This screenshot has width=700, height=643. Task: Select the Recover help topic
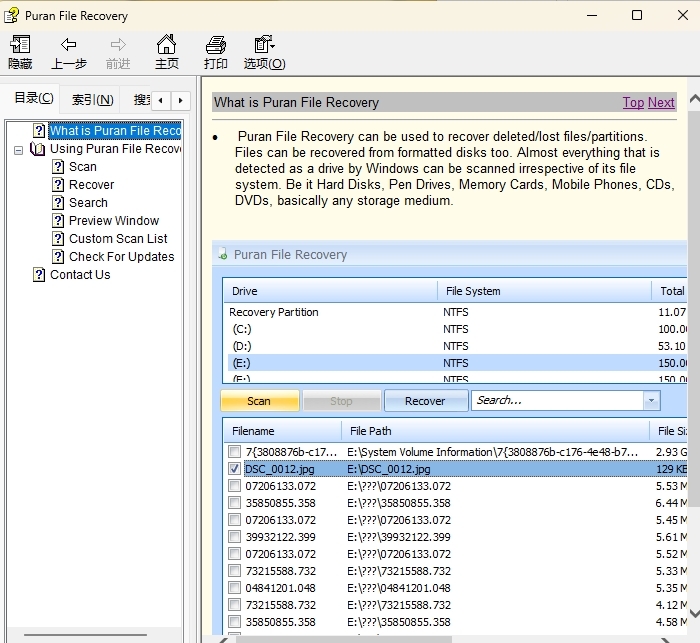tap(92, 184)
